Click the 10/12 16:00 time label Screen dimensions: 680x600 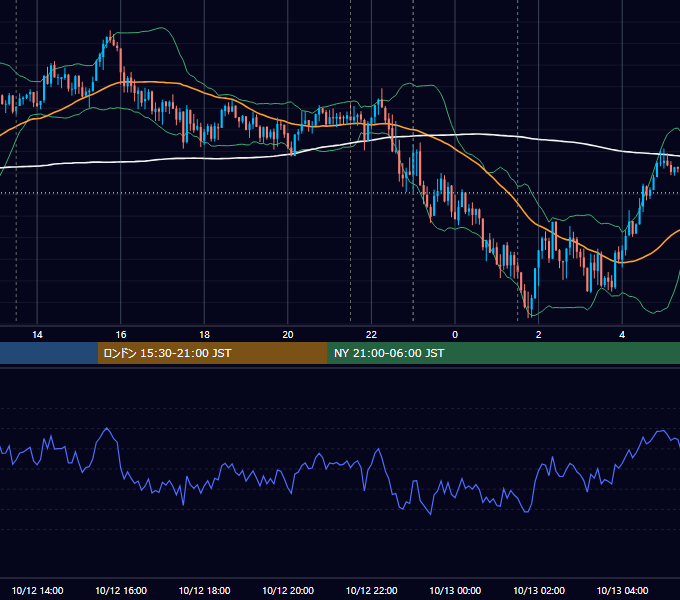[121, 590]
